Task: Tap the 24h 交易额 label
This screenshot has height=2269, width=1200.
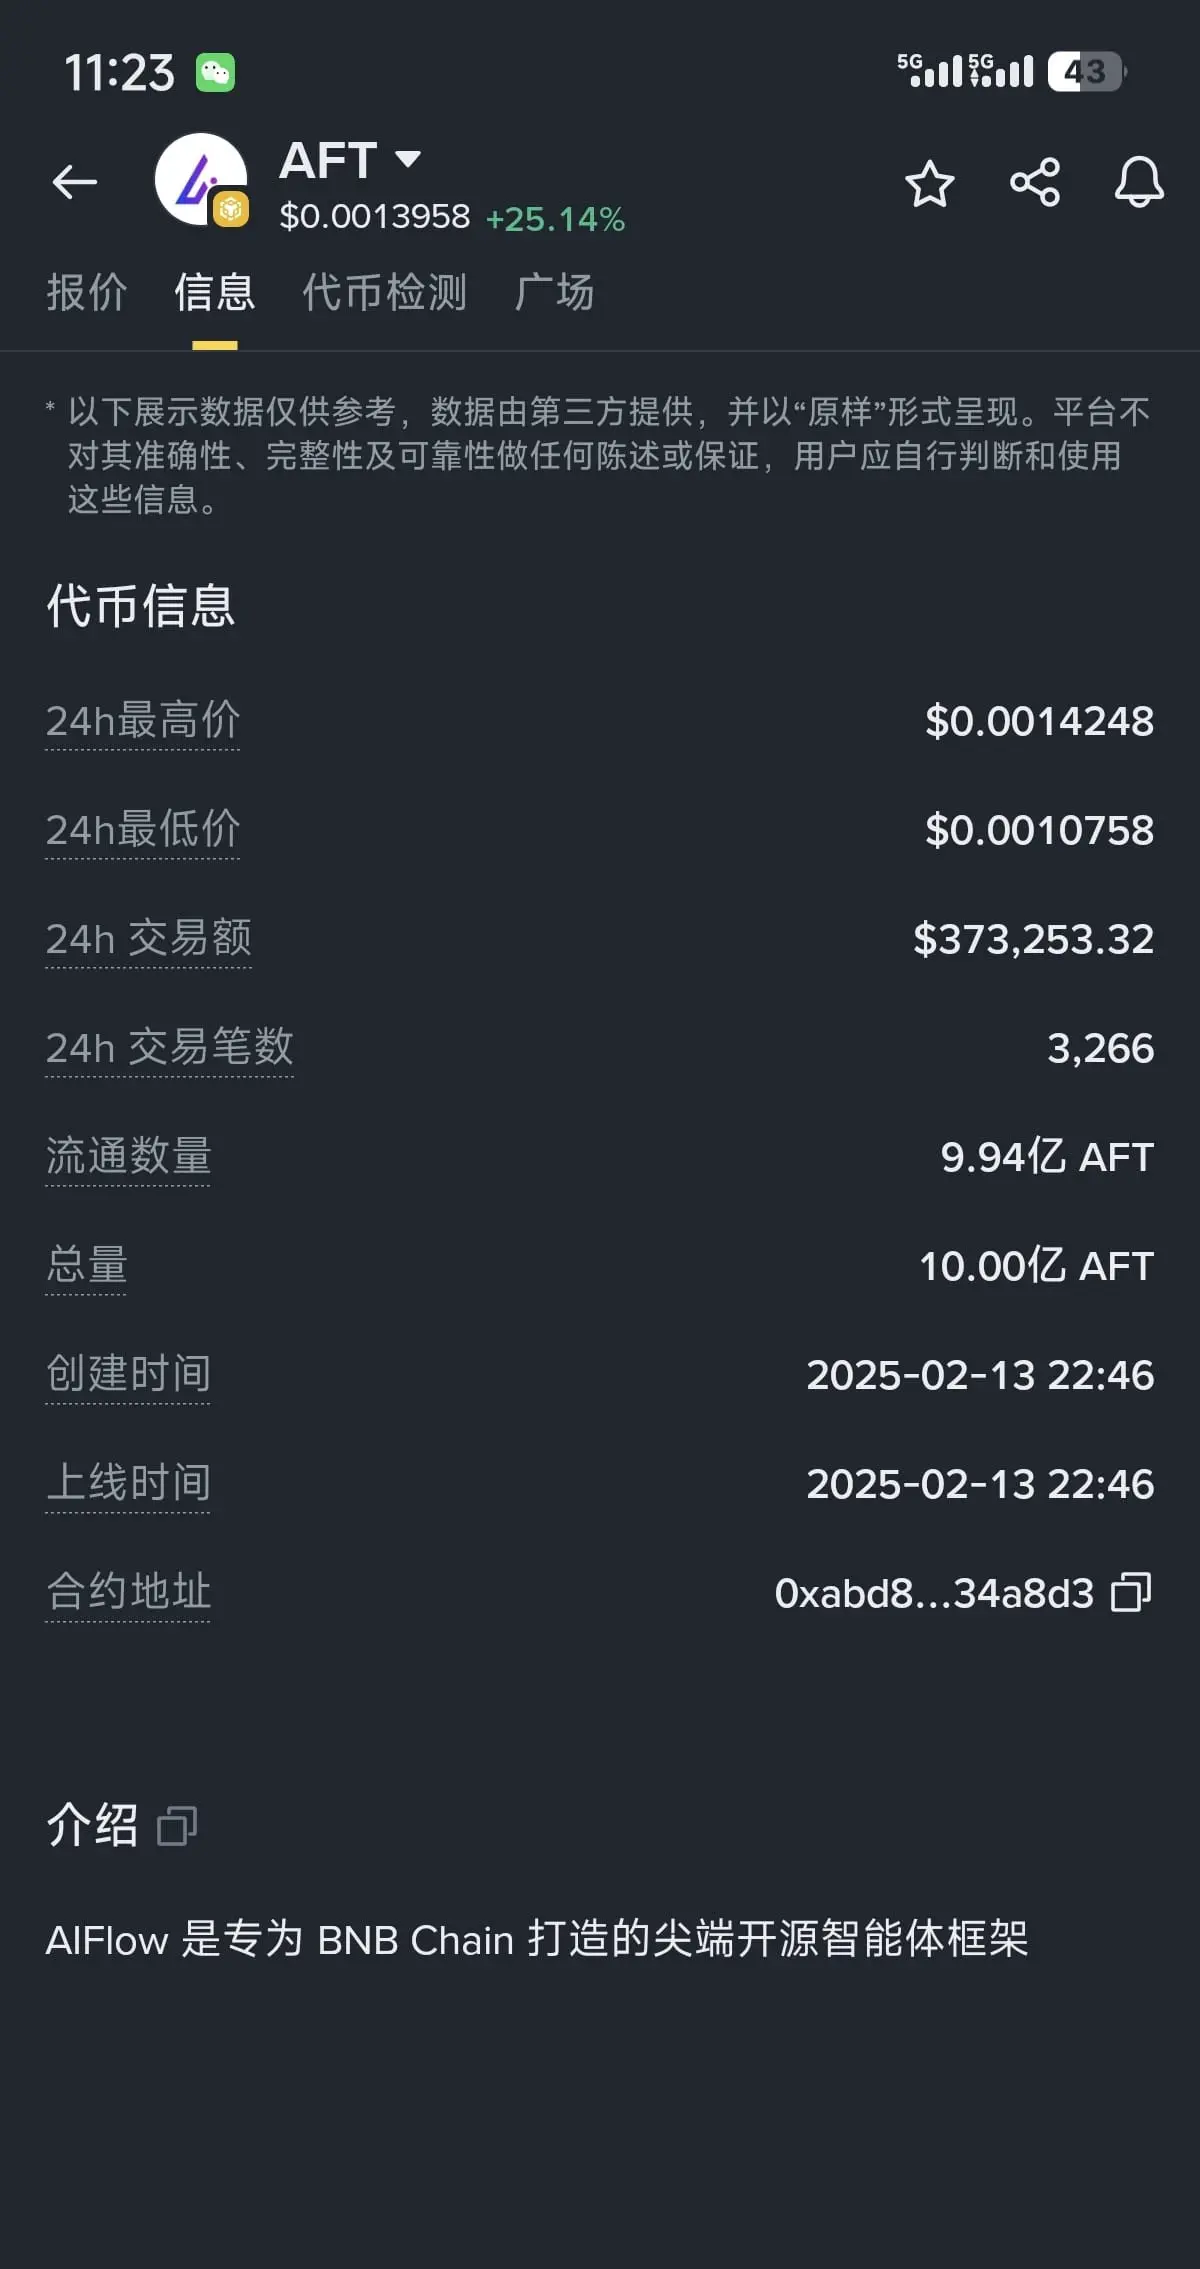Action: [x=148, y=939]
